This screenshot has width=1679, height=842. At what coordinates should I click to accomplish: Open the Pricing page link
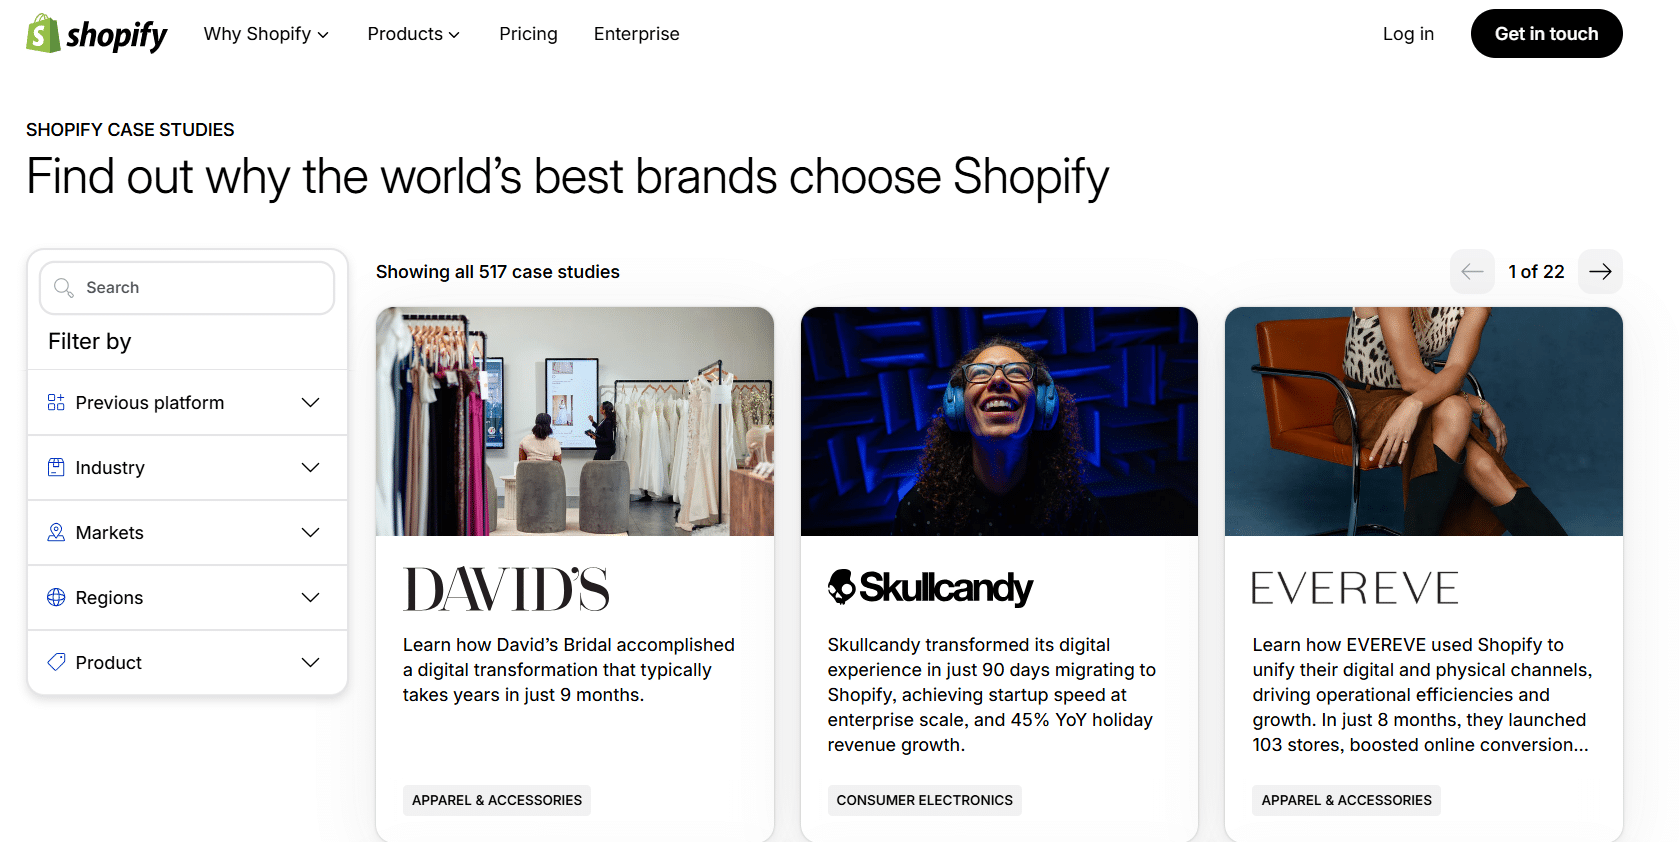point(528,34)
